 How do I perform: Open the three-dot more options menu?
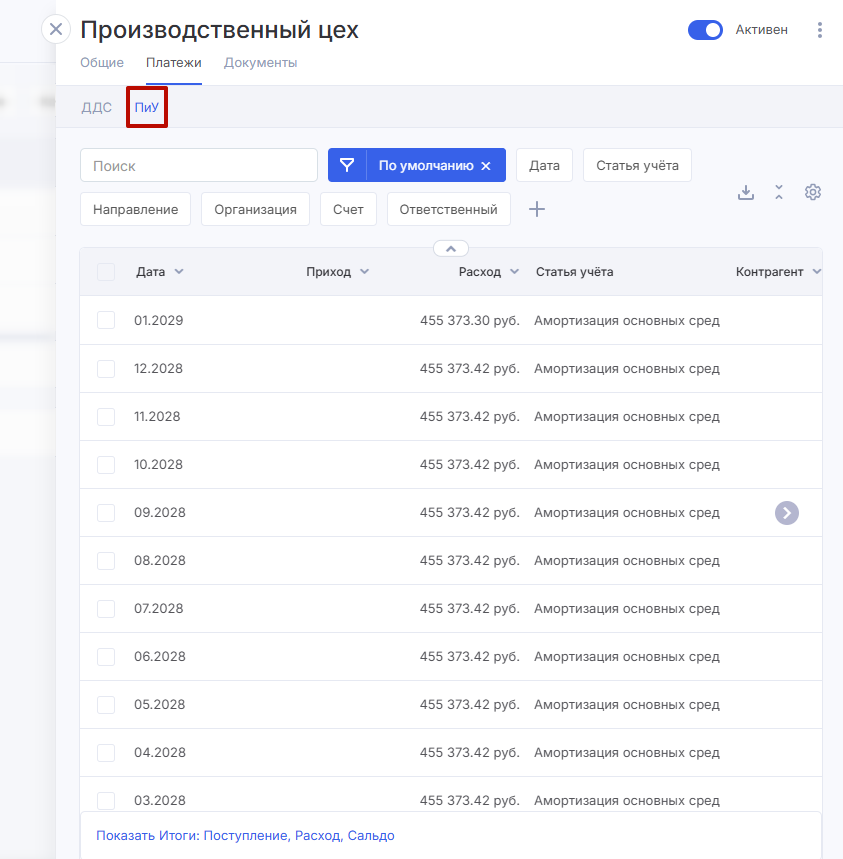820,30
